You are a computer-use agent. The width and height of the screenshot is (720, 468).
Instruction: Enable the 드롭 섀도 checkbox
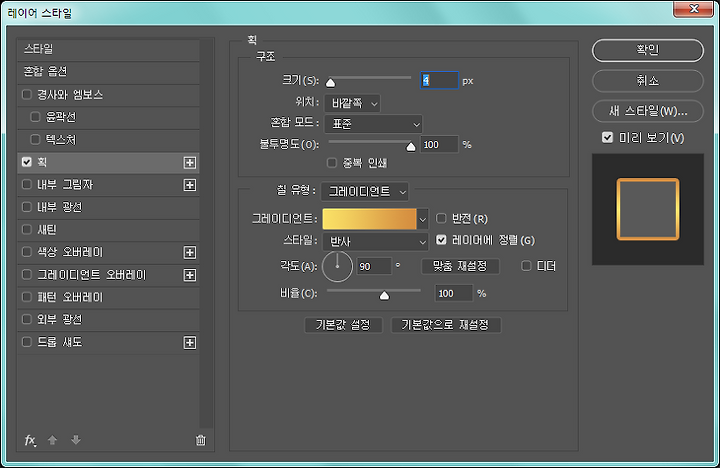click(27, 342)
